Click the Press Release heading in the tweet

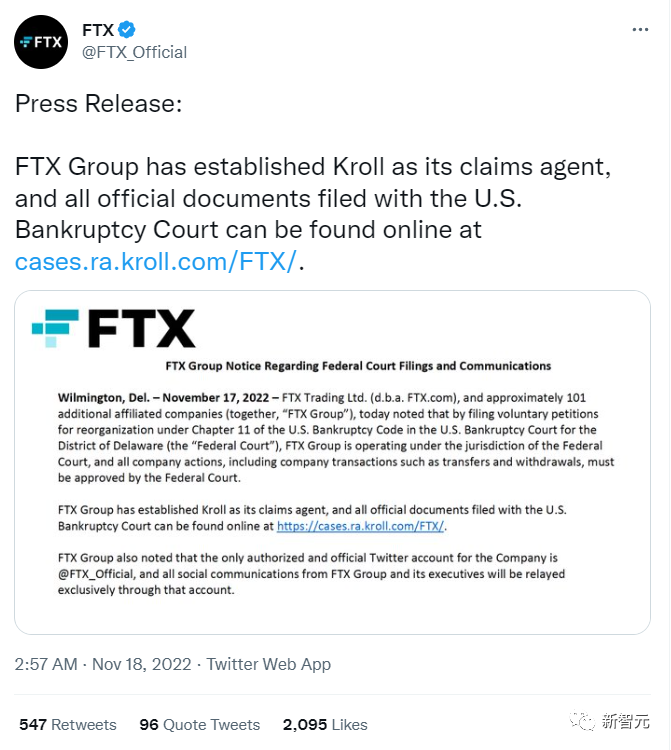point(99,103)
